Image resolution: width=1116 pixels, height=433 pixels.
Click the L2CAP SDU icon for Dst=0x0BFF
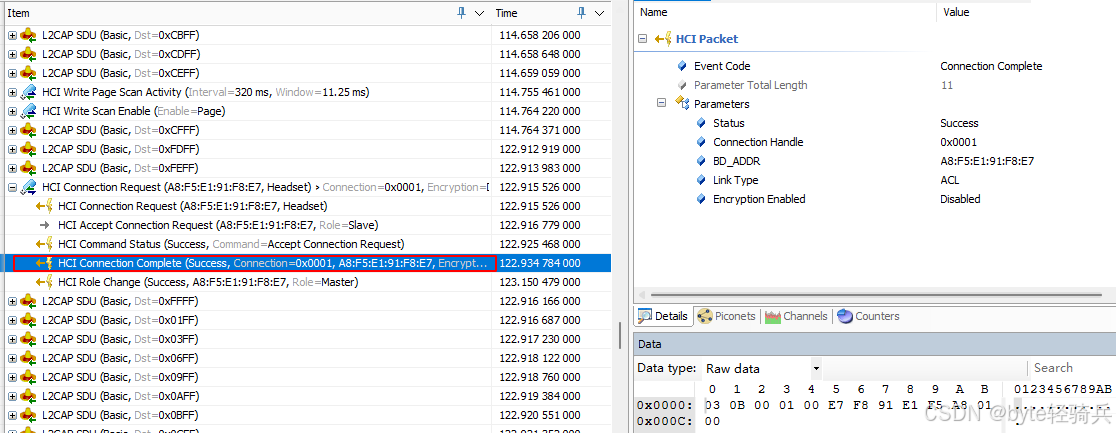click(x=28, y=415)
